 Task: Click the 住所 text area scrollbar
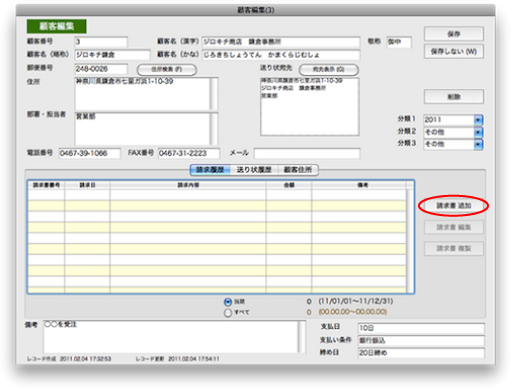pyautogui.click(x=214, y=94)
